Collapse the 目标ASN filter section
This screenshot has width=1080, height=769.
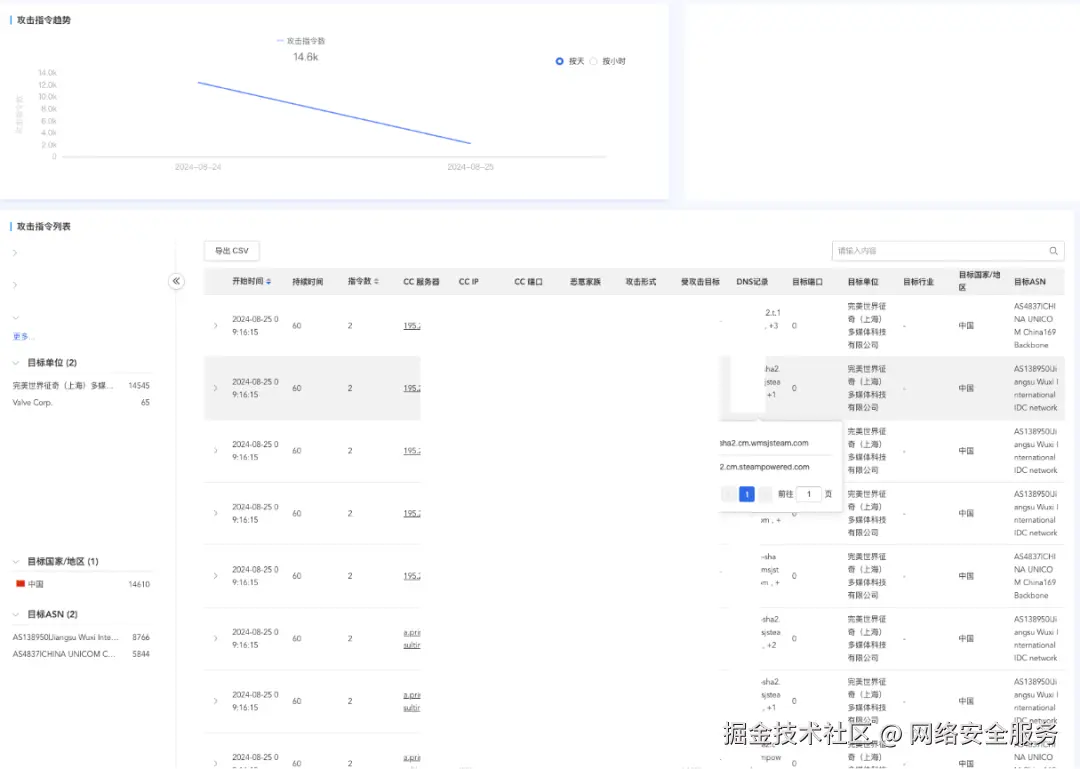tap(14, 613)
